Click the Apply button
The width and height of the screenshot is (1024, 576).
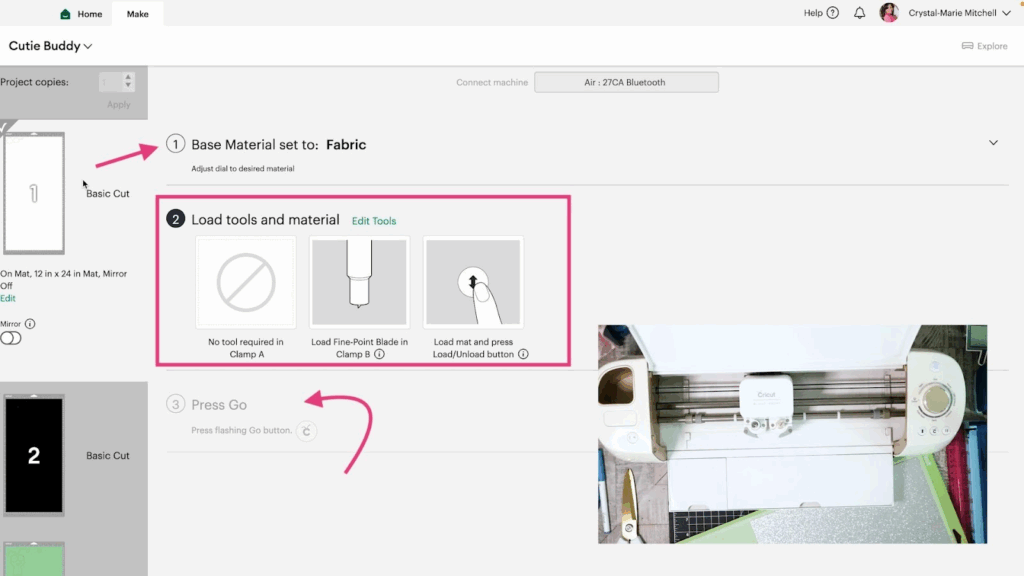click(x=119, y=104)
